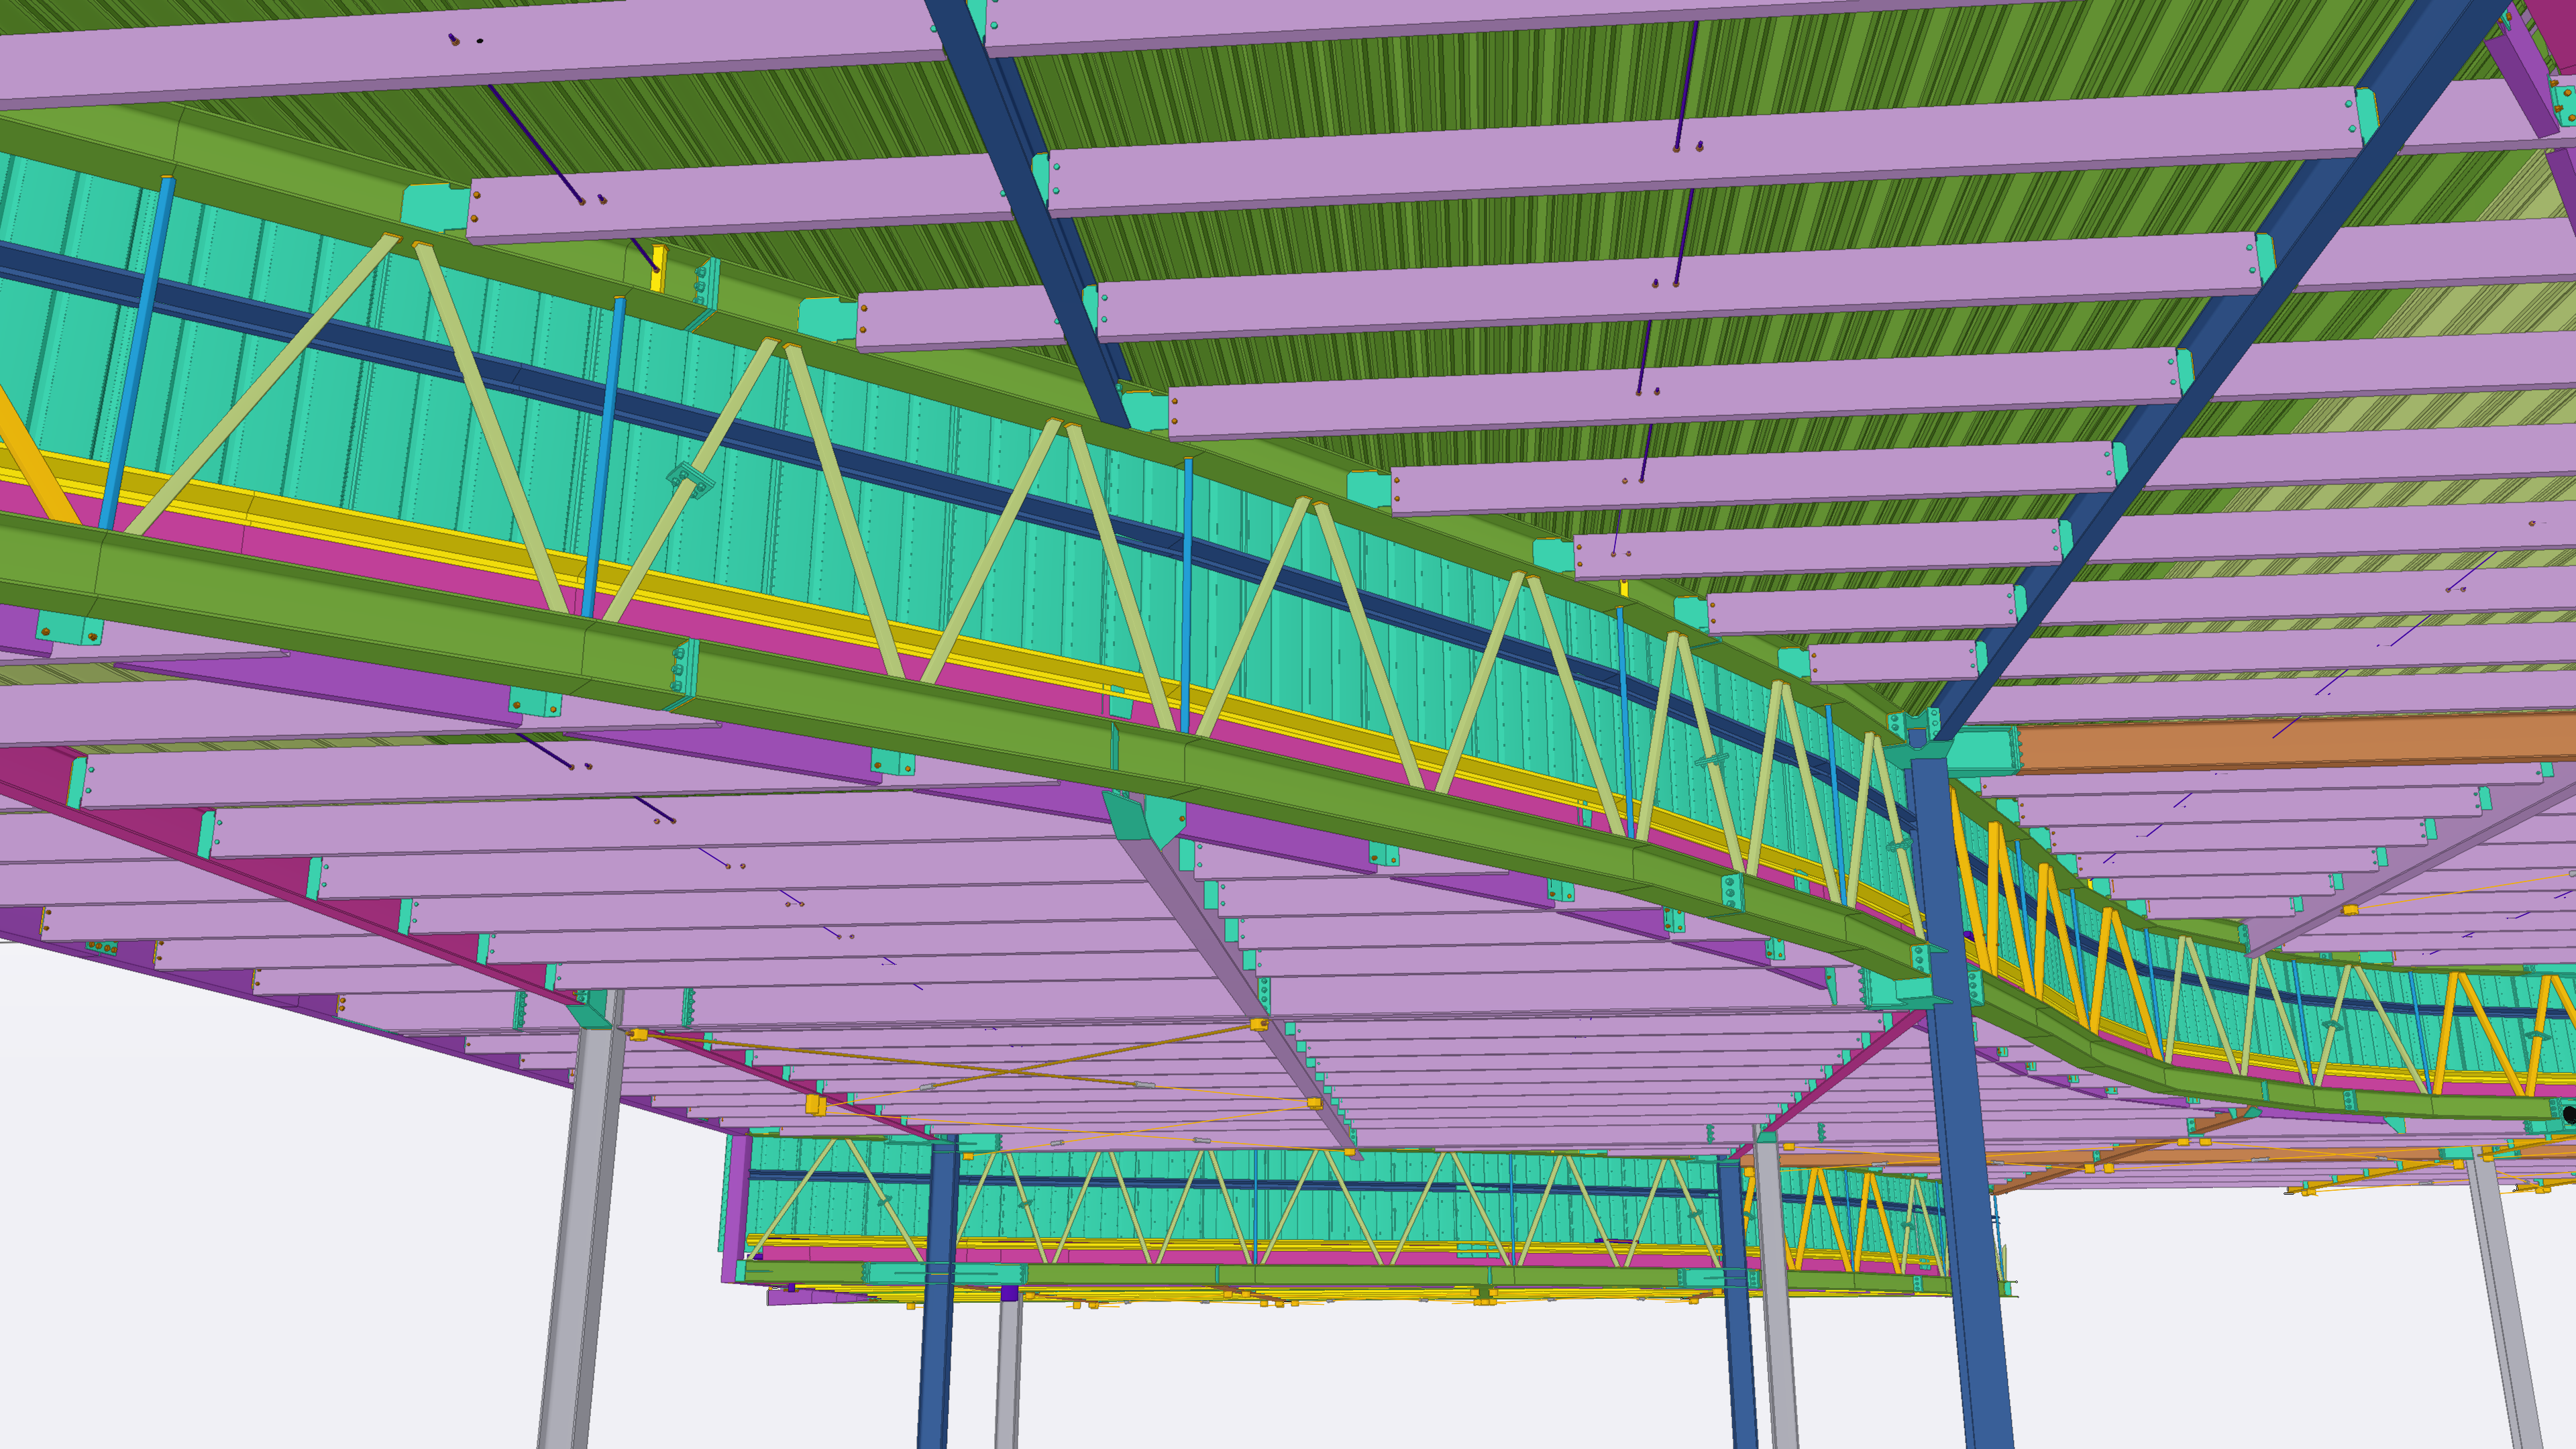Select the yellow bracing connector block on magenta beam
This screenshot has height=1449, width=2576.
[x=815, y=1104]
